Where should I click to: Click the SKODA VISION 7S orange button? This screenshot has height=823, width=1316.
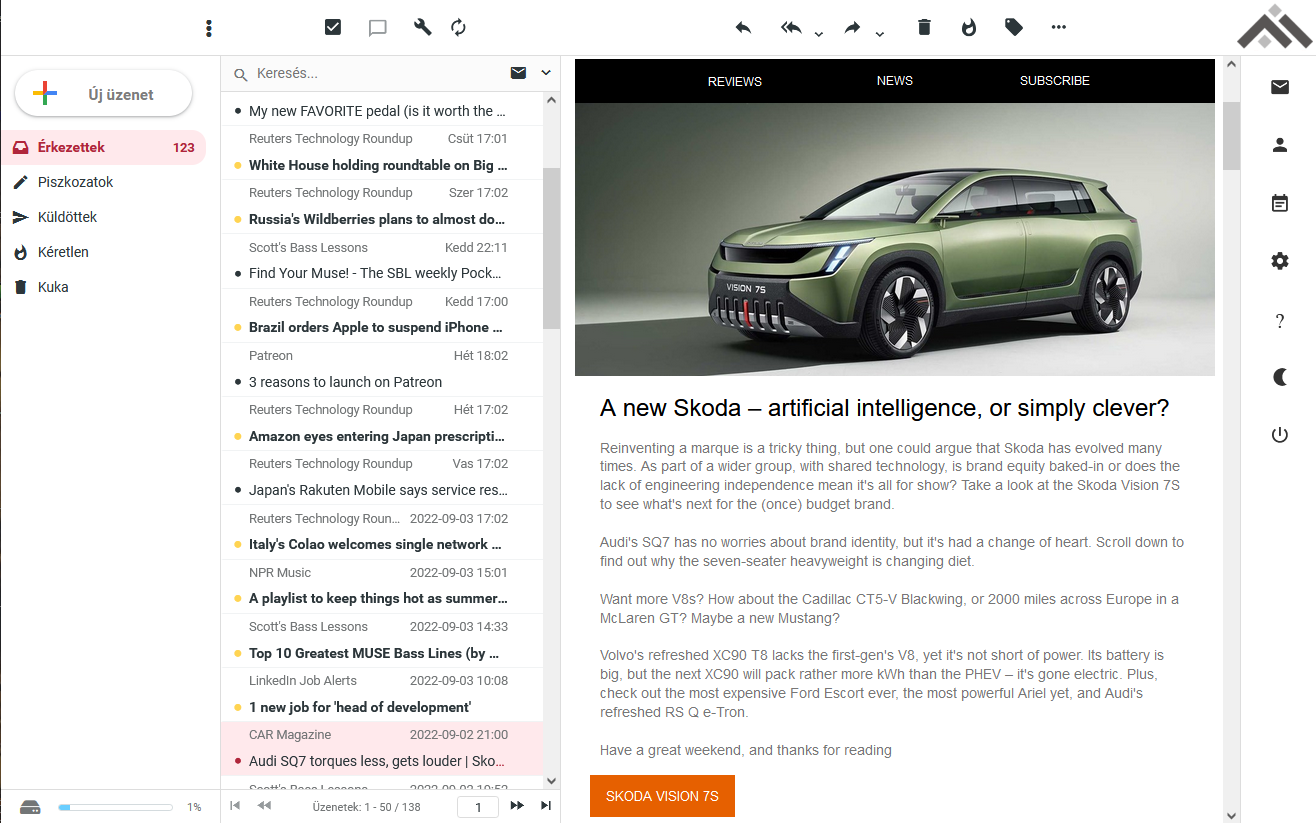pyautogui.click(x=662, y=796)
